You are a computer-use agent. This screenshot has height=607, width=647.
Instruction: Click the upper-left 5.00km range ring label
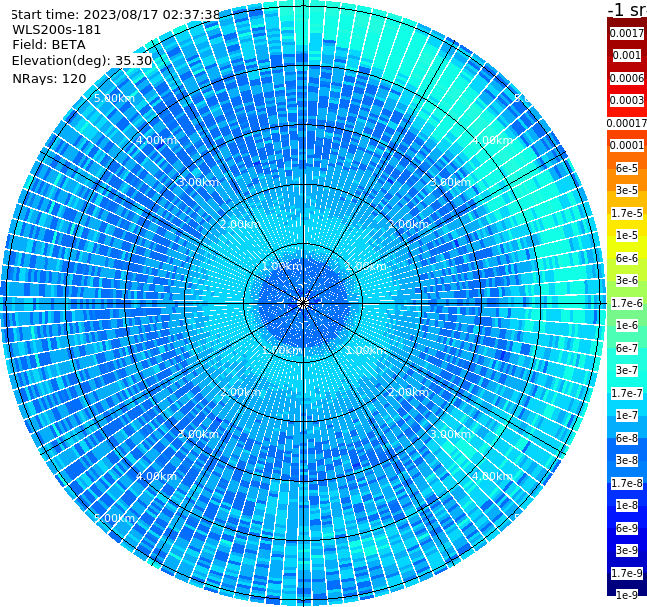[x=114, y=98]
